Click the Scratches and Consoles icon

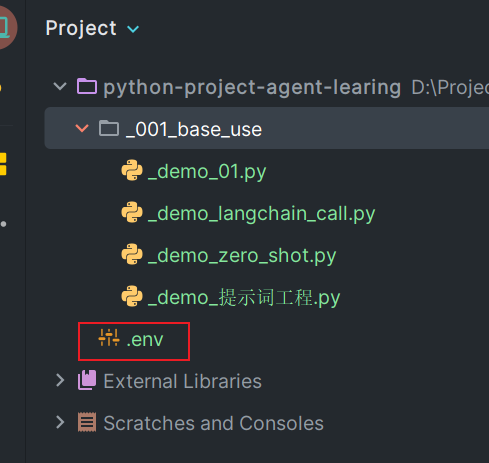click(87, 422)
